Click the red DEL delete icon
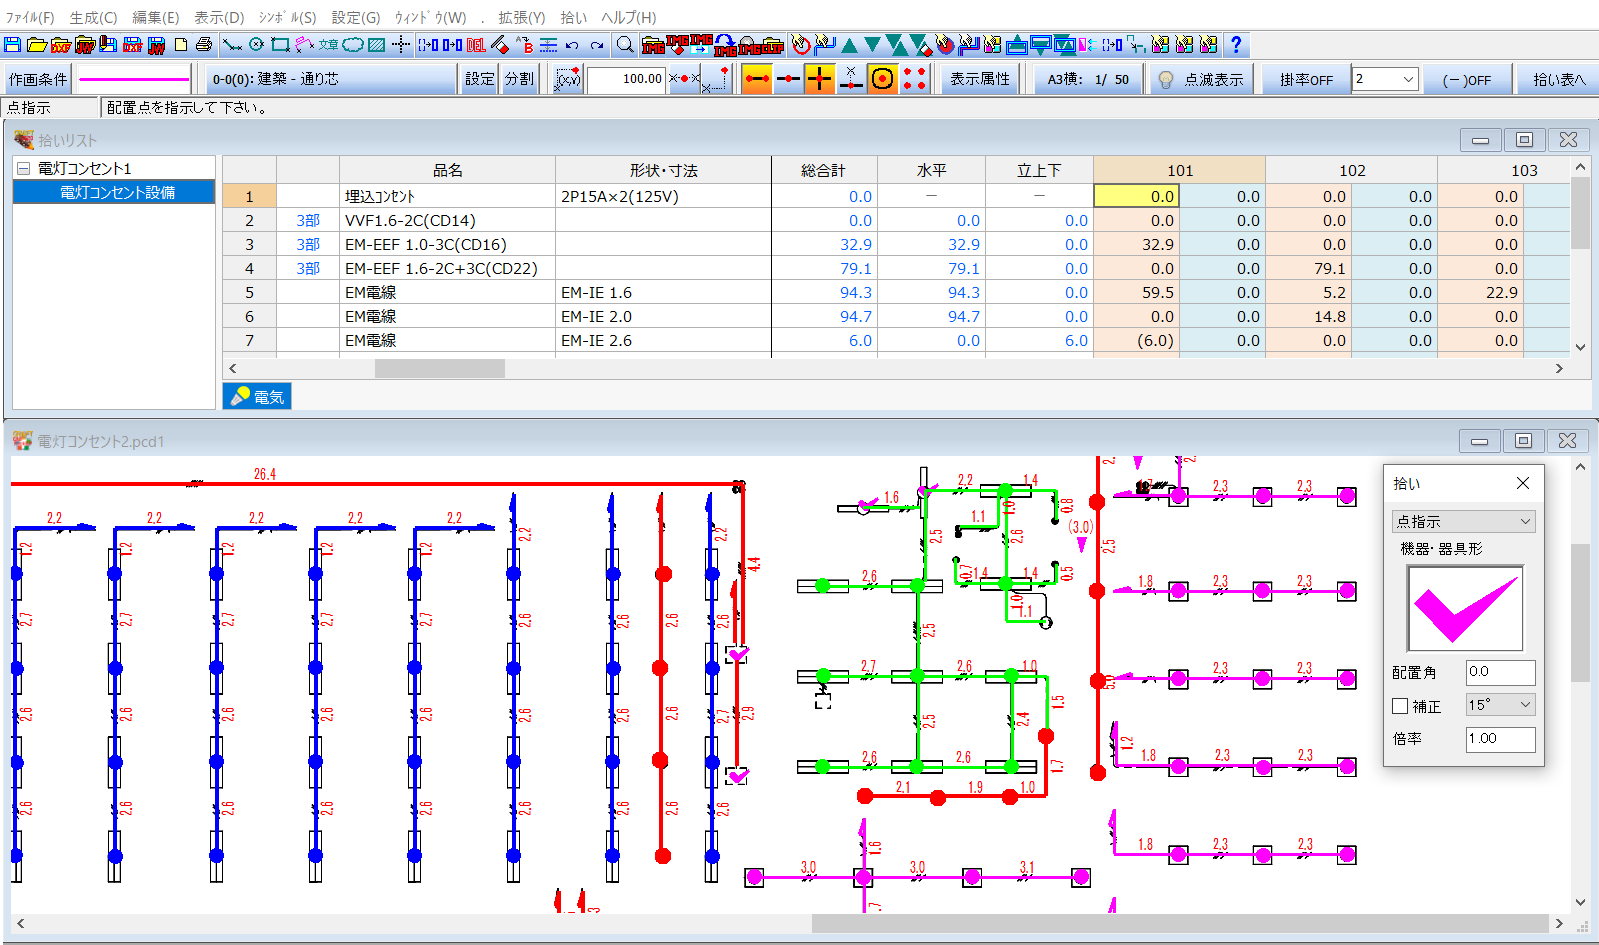This screenshot has width=1599, height=945. pyautogui.click(x=476, y=45)
